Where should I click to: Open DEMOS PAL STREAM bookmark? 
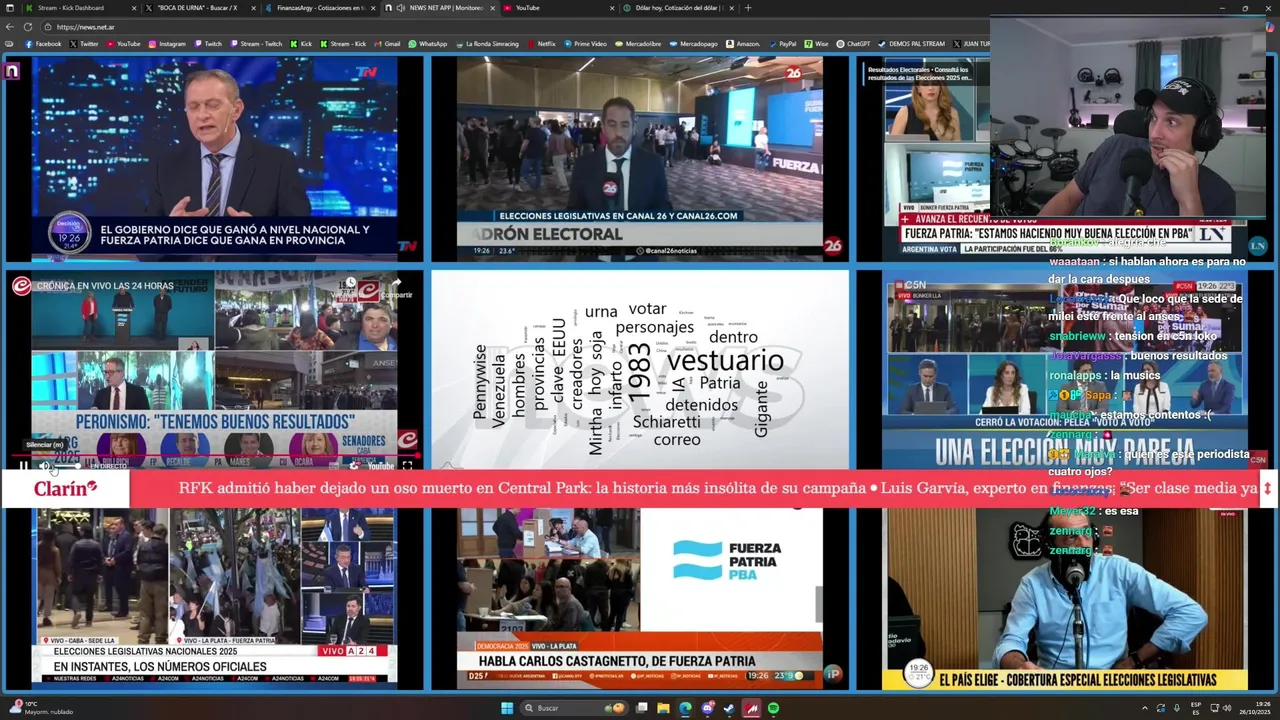tap(911, 44)
